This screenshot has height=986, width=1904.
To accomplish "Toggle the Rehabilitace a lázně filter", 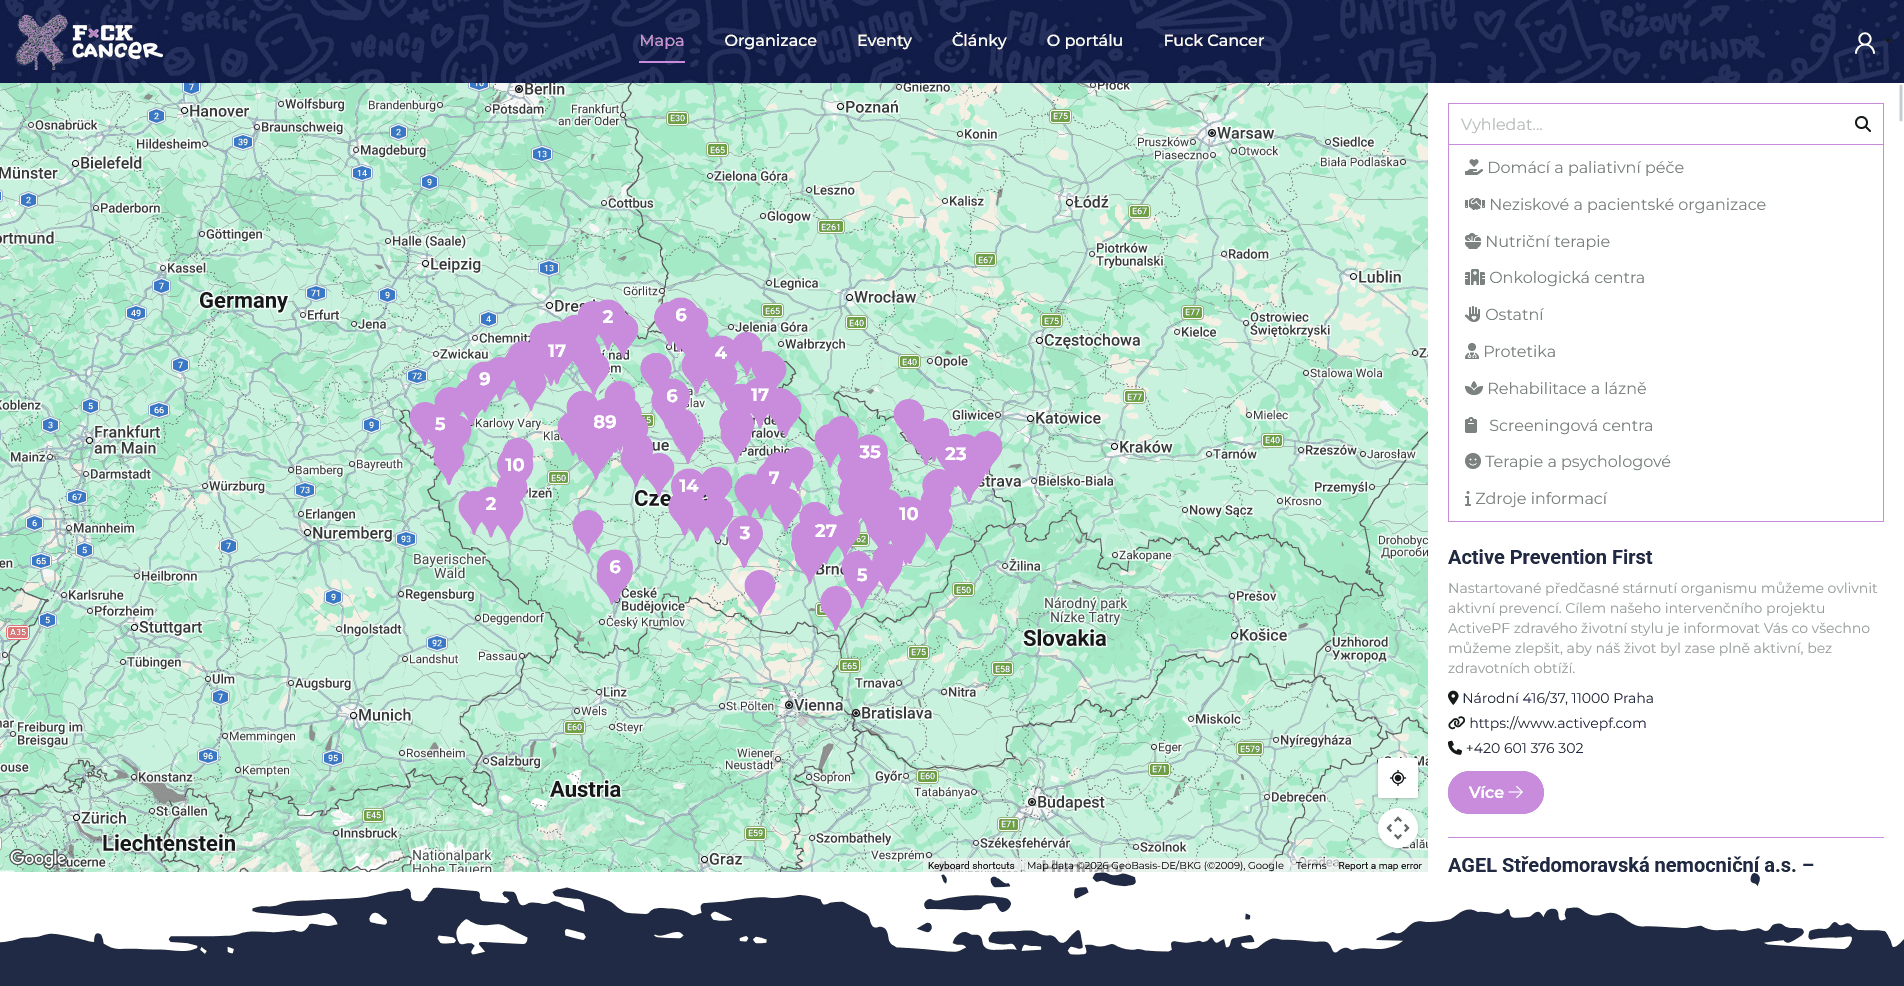I will coord(1566,389).
